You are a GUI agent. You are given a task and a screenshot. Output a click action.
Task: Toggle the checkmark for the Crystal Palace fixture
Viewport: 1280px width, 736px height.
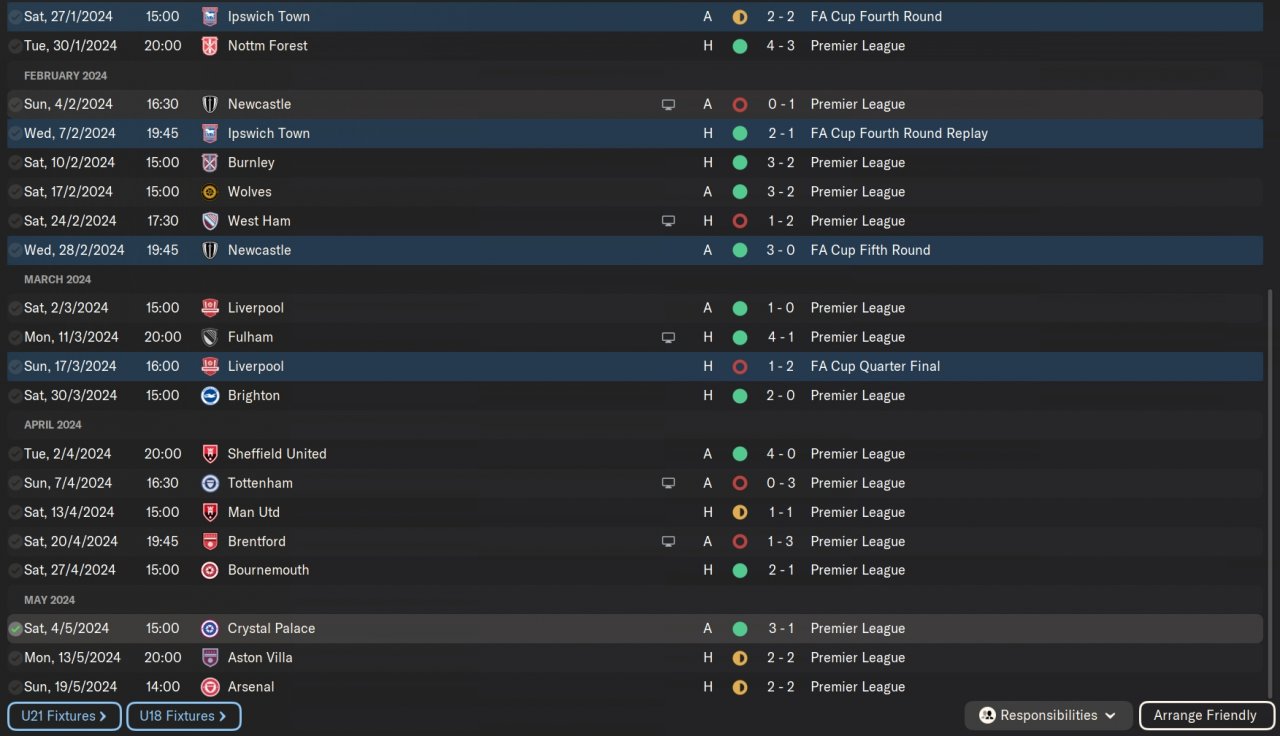(x=15, y=629)
